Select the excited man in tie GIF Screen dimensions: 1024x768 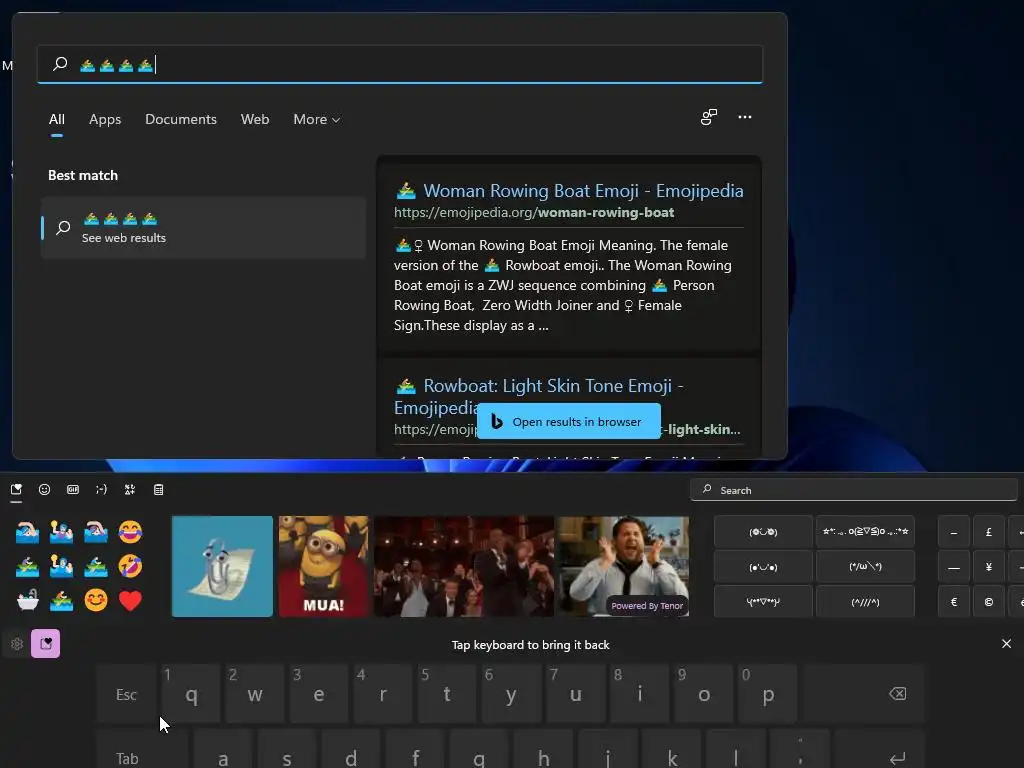(623, 566)
